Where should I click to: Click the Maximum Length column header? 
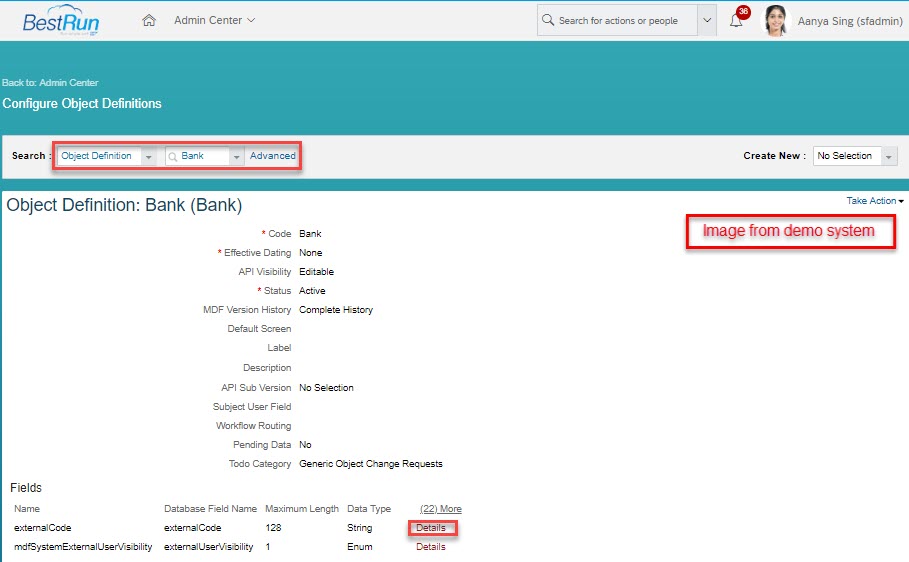click(302, 509)
